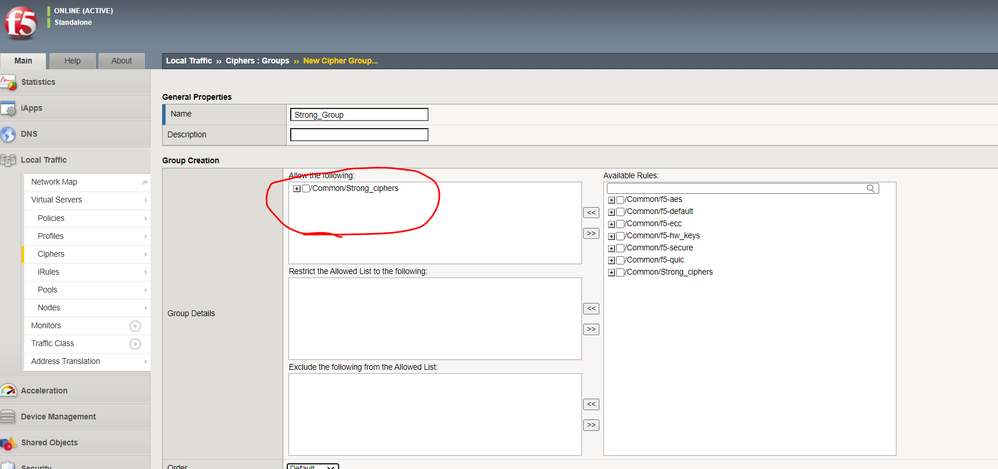Image resolution: width=998 pixels, height=469 pixels.
Task: Switch to the About tab
Action: tap(122, 61)
